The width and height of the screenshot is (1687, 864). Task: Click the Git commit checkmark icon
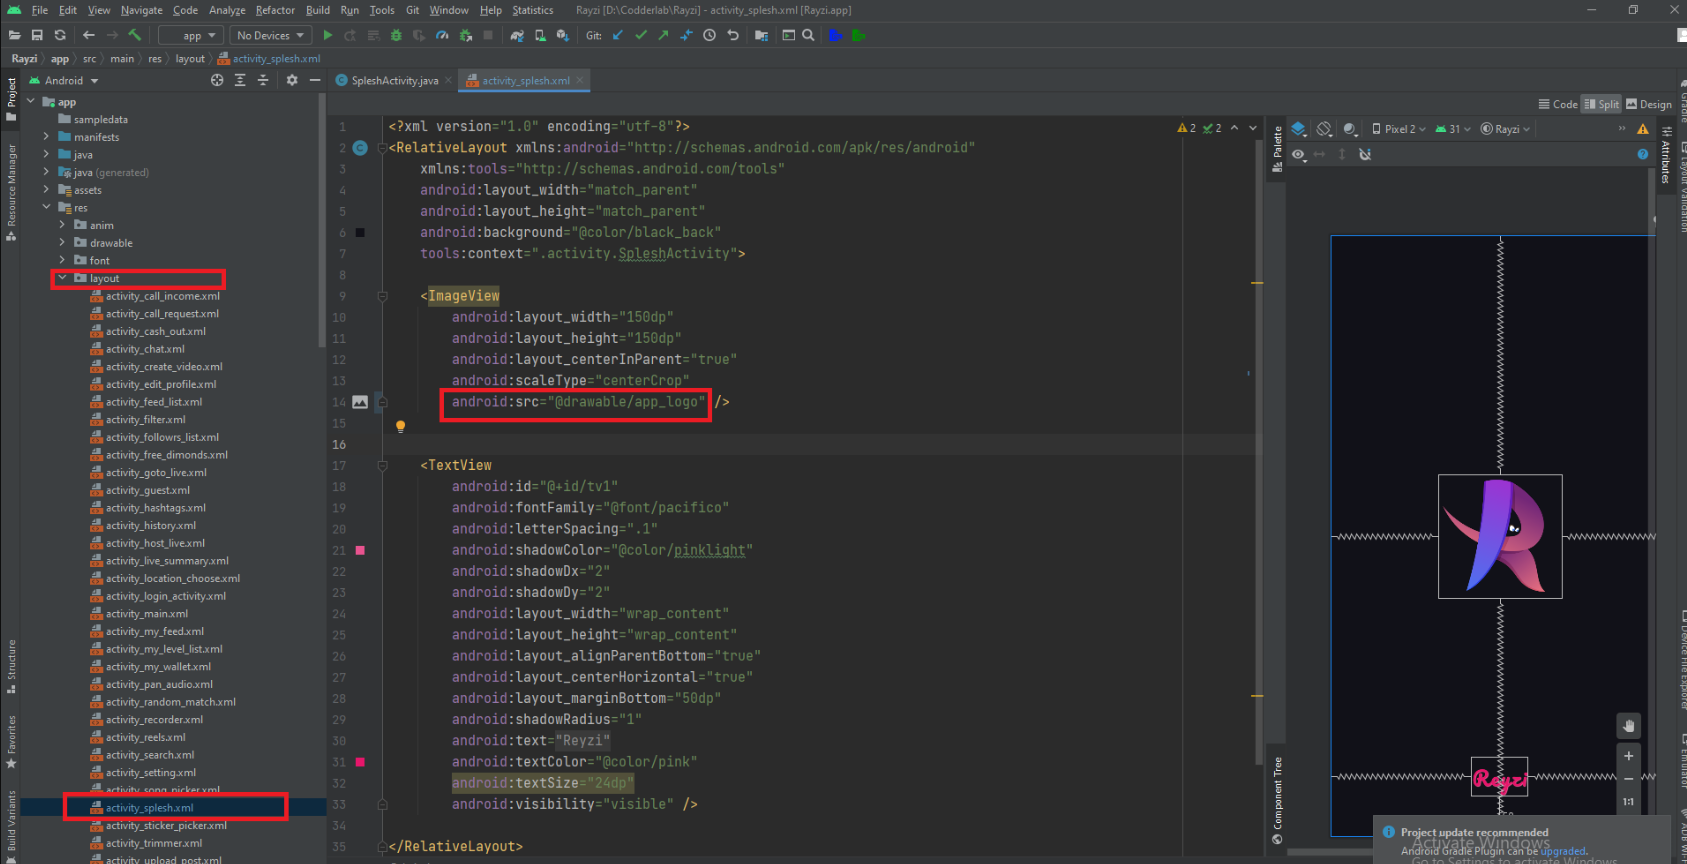(x=640, y=35)
